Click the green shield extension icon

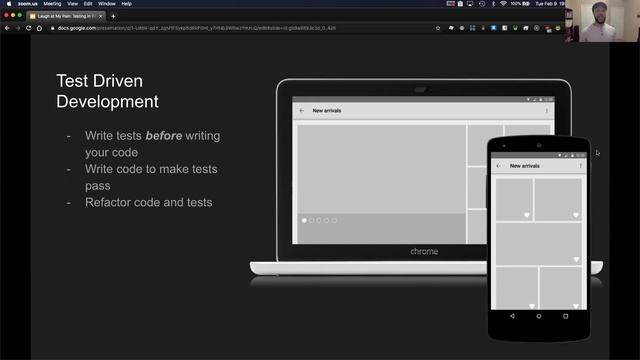pyautogui.click(x=515, y=28)
